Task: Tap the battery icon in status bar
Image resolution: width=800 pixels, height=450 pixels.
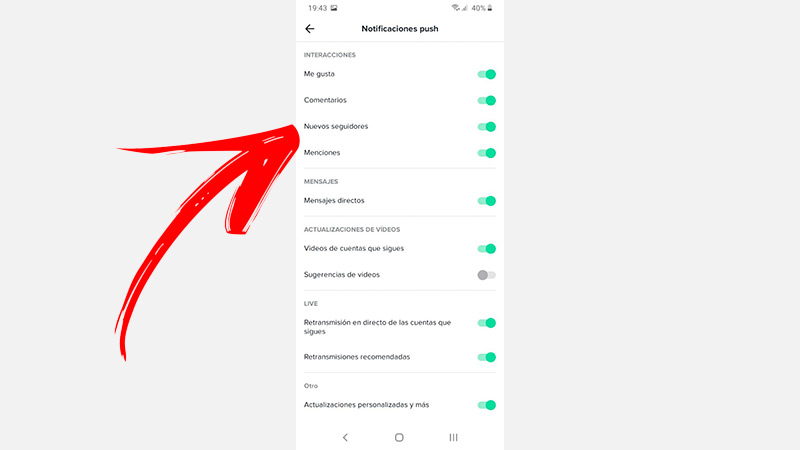Action: pos(490,8)
